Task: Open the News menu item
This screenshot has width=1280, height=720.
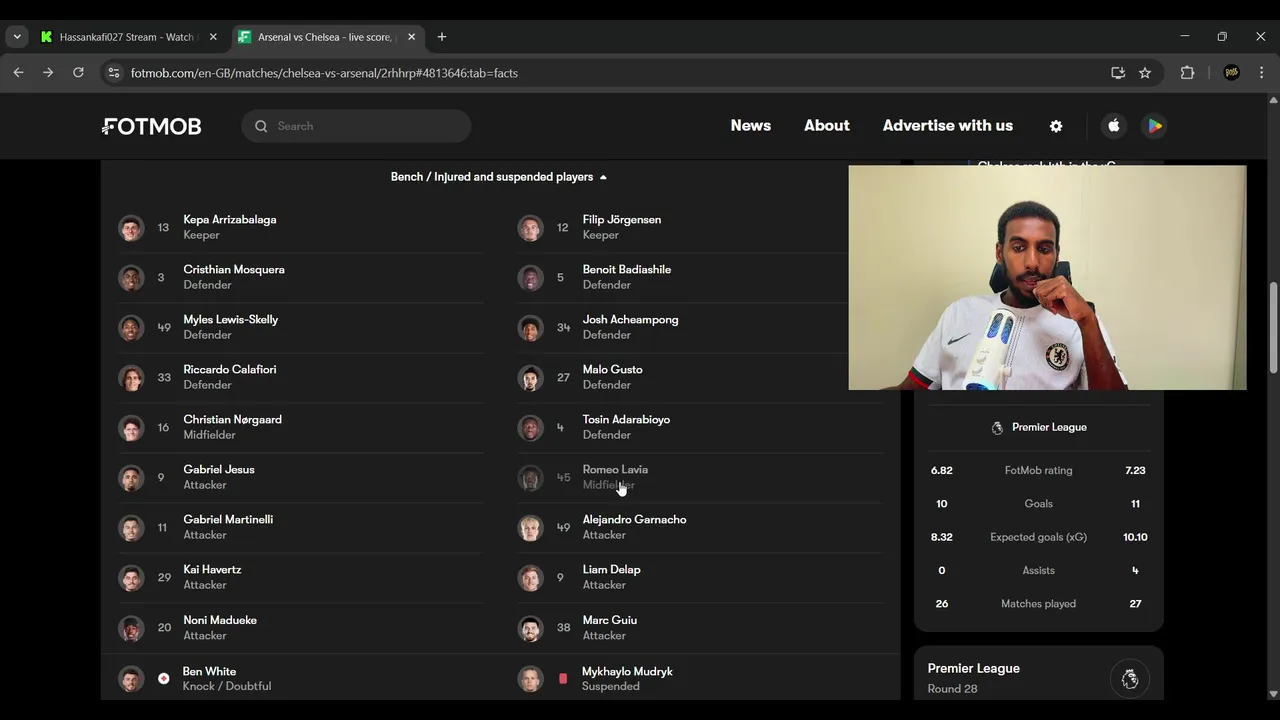Action: click(x=750, y=126)
